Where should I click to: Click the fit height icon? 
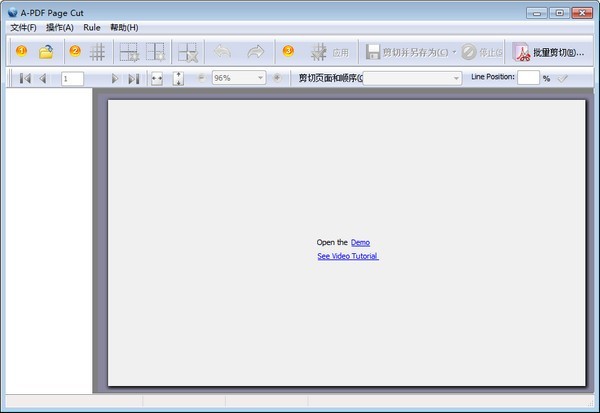tap(178, 78)
